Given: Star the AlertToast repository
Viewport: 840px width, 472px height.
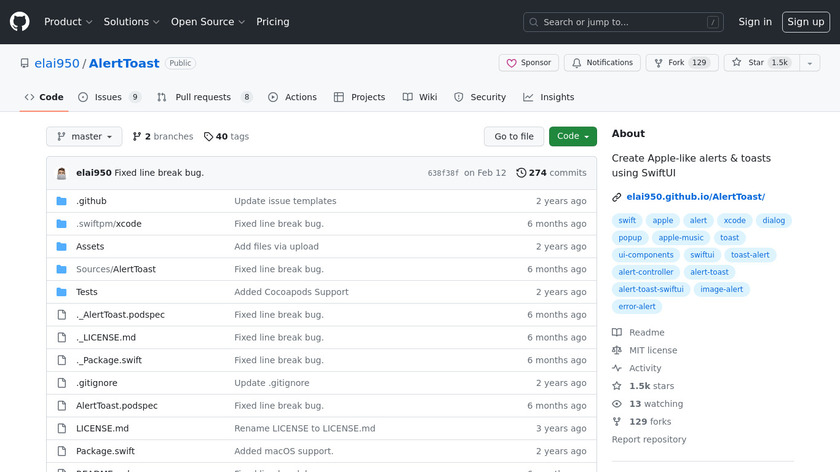Looking at the screenshot, I should [x=759, y=63].
